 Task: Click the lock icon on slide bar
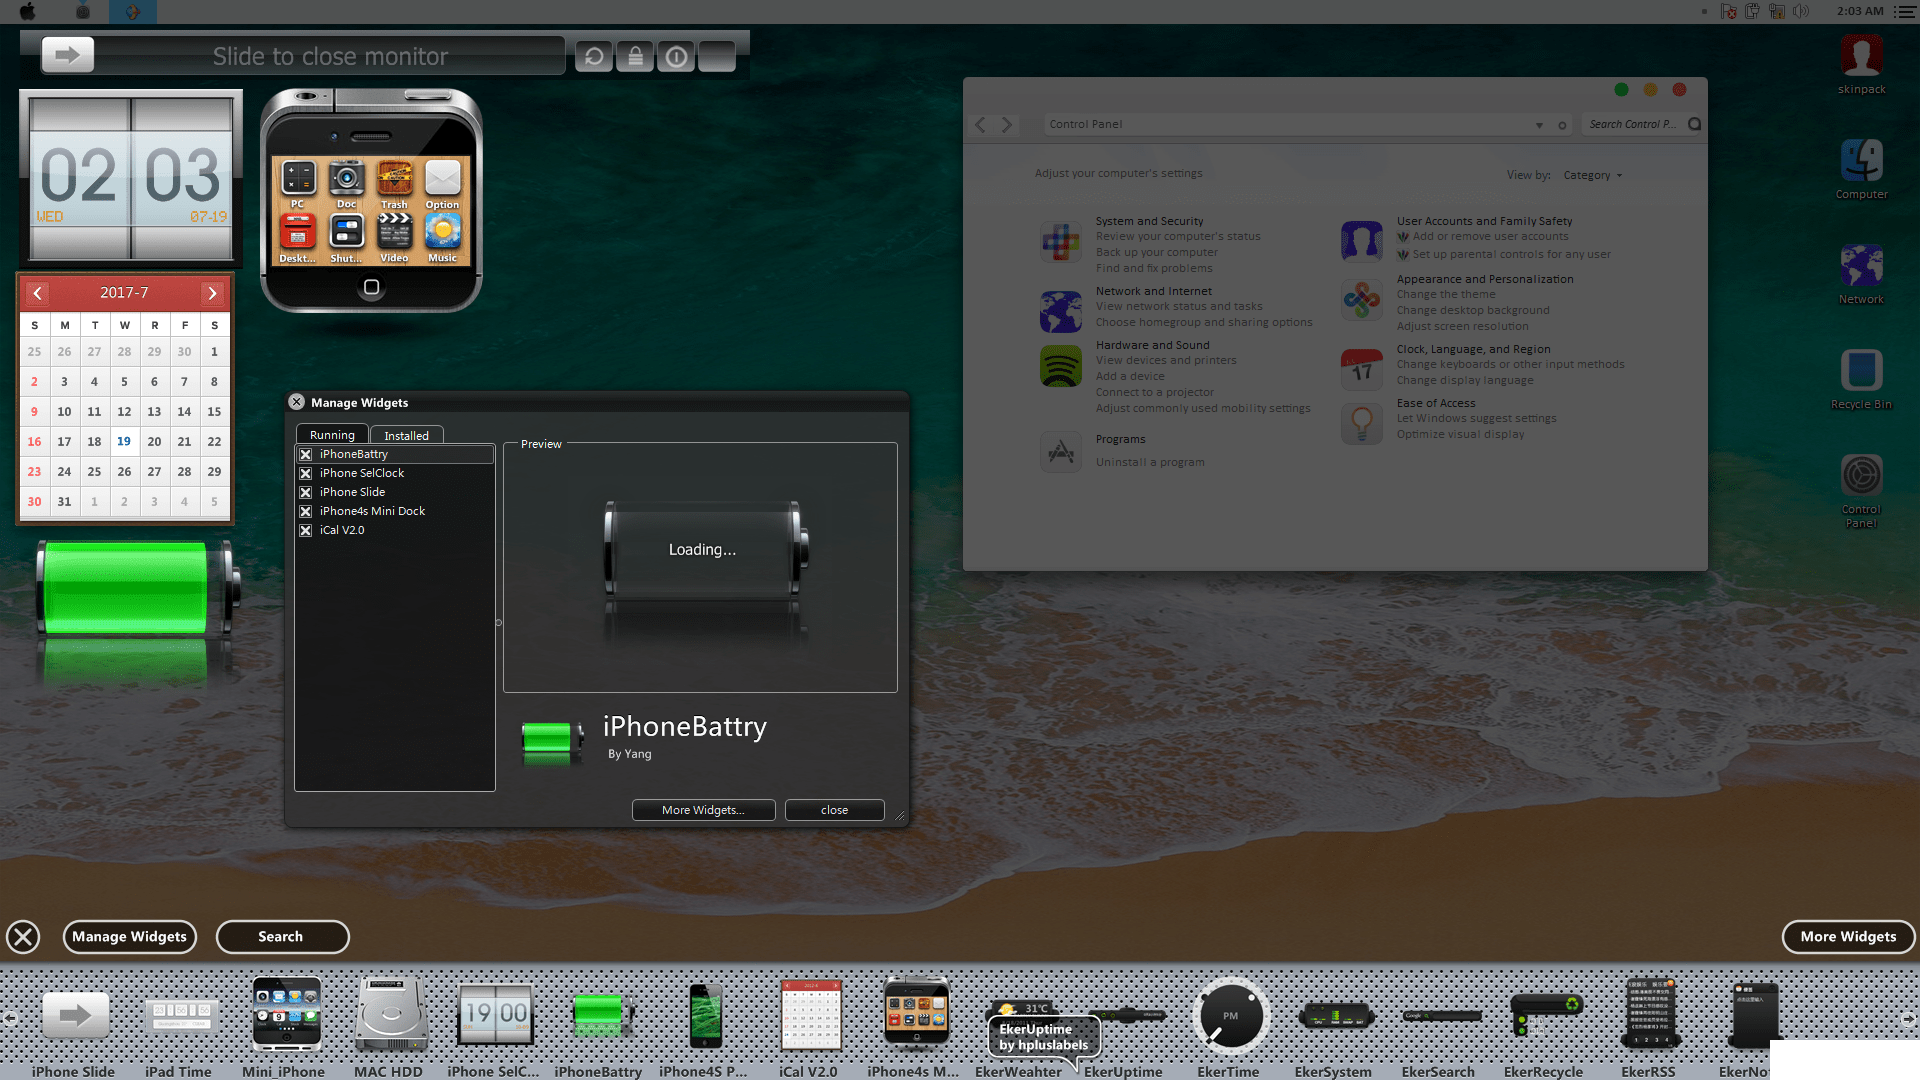point(635,56)
